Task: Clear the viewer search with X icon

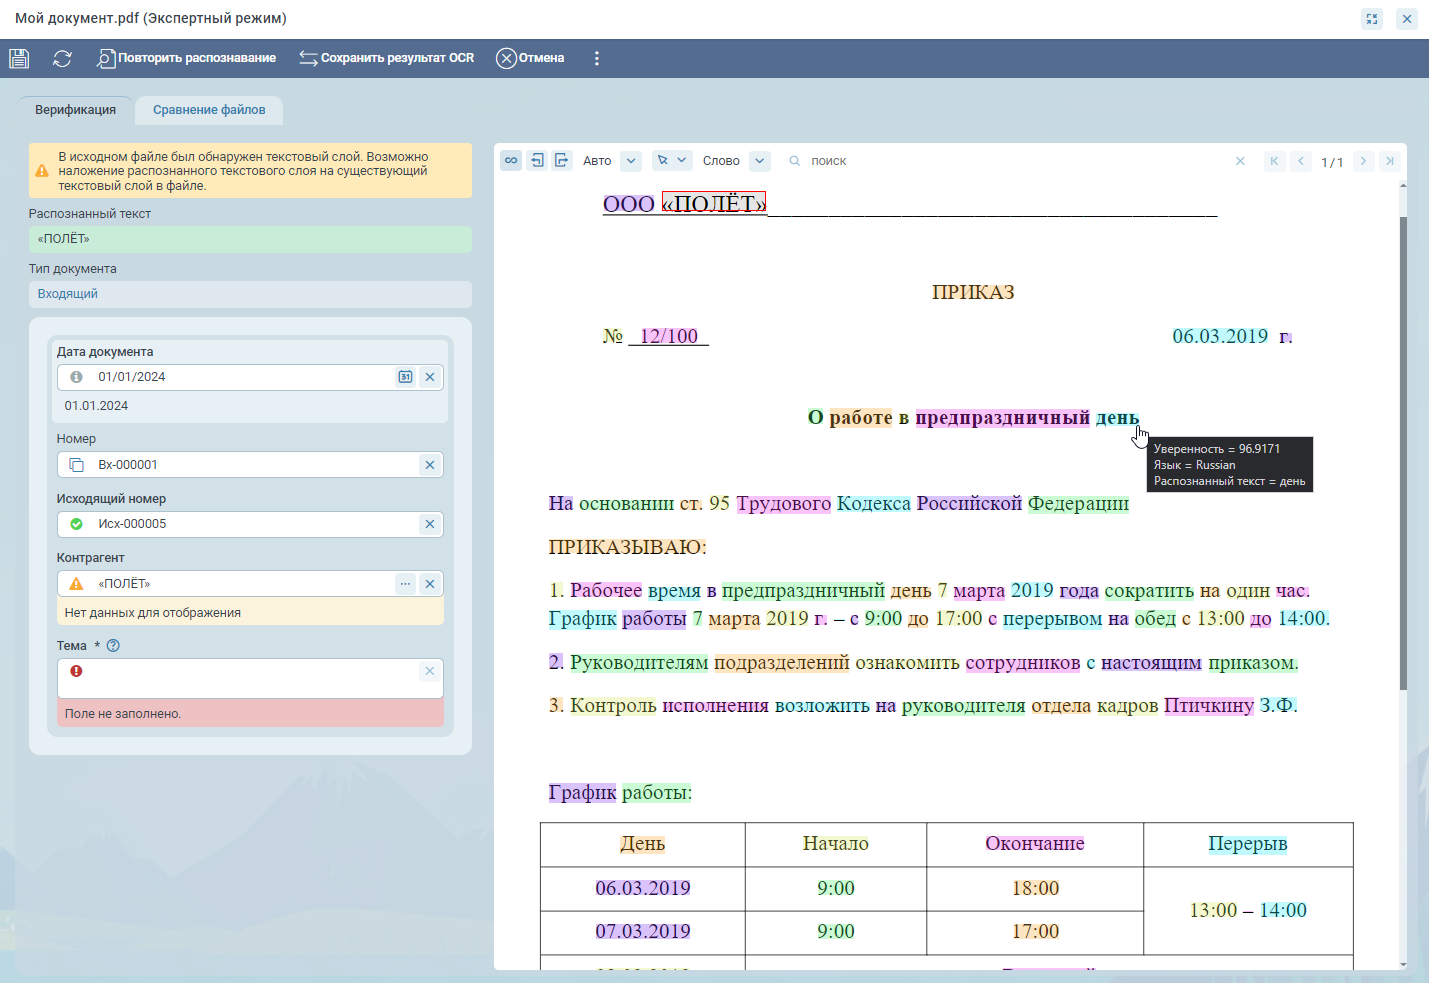Action: click(1240, 161)
